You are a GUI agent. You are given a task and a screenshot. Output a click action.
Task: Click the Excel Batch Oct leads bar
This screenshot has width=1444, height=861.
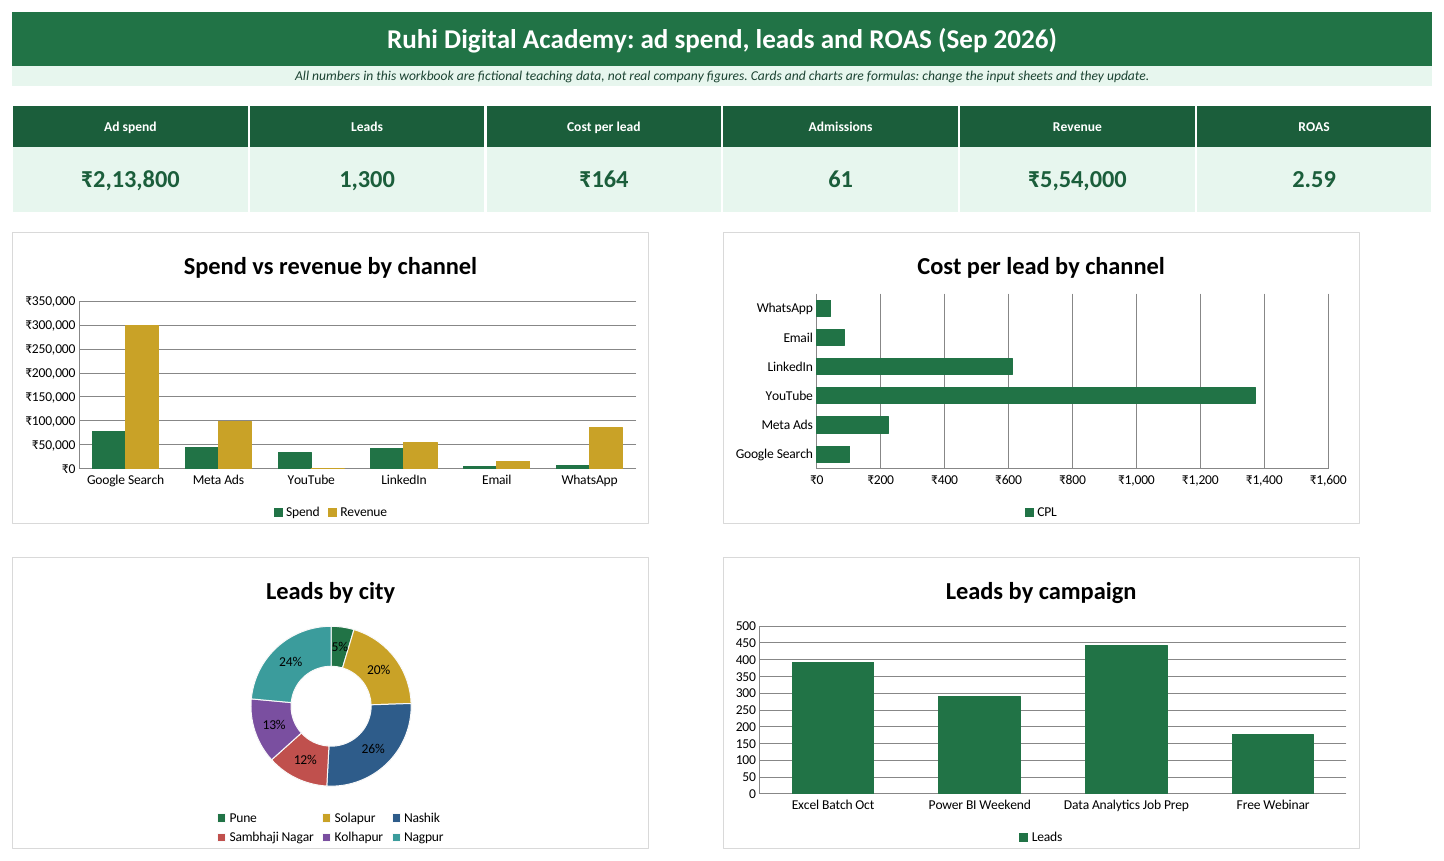pos(833,728)
